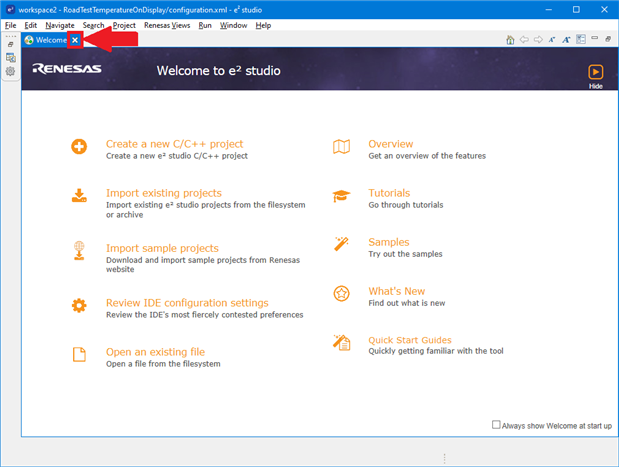Click the 'Welcome to e² studio' heading
Image resolution: width=619 pixels, height=467 pixels.
[x=219, y=70]
